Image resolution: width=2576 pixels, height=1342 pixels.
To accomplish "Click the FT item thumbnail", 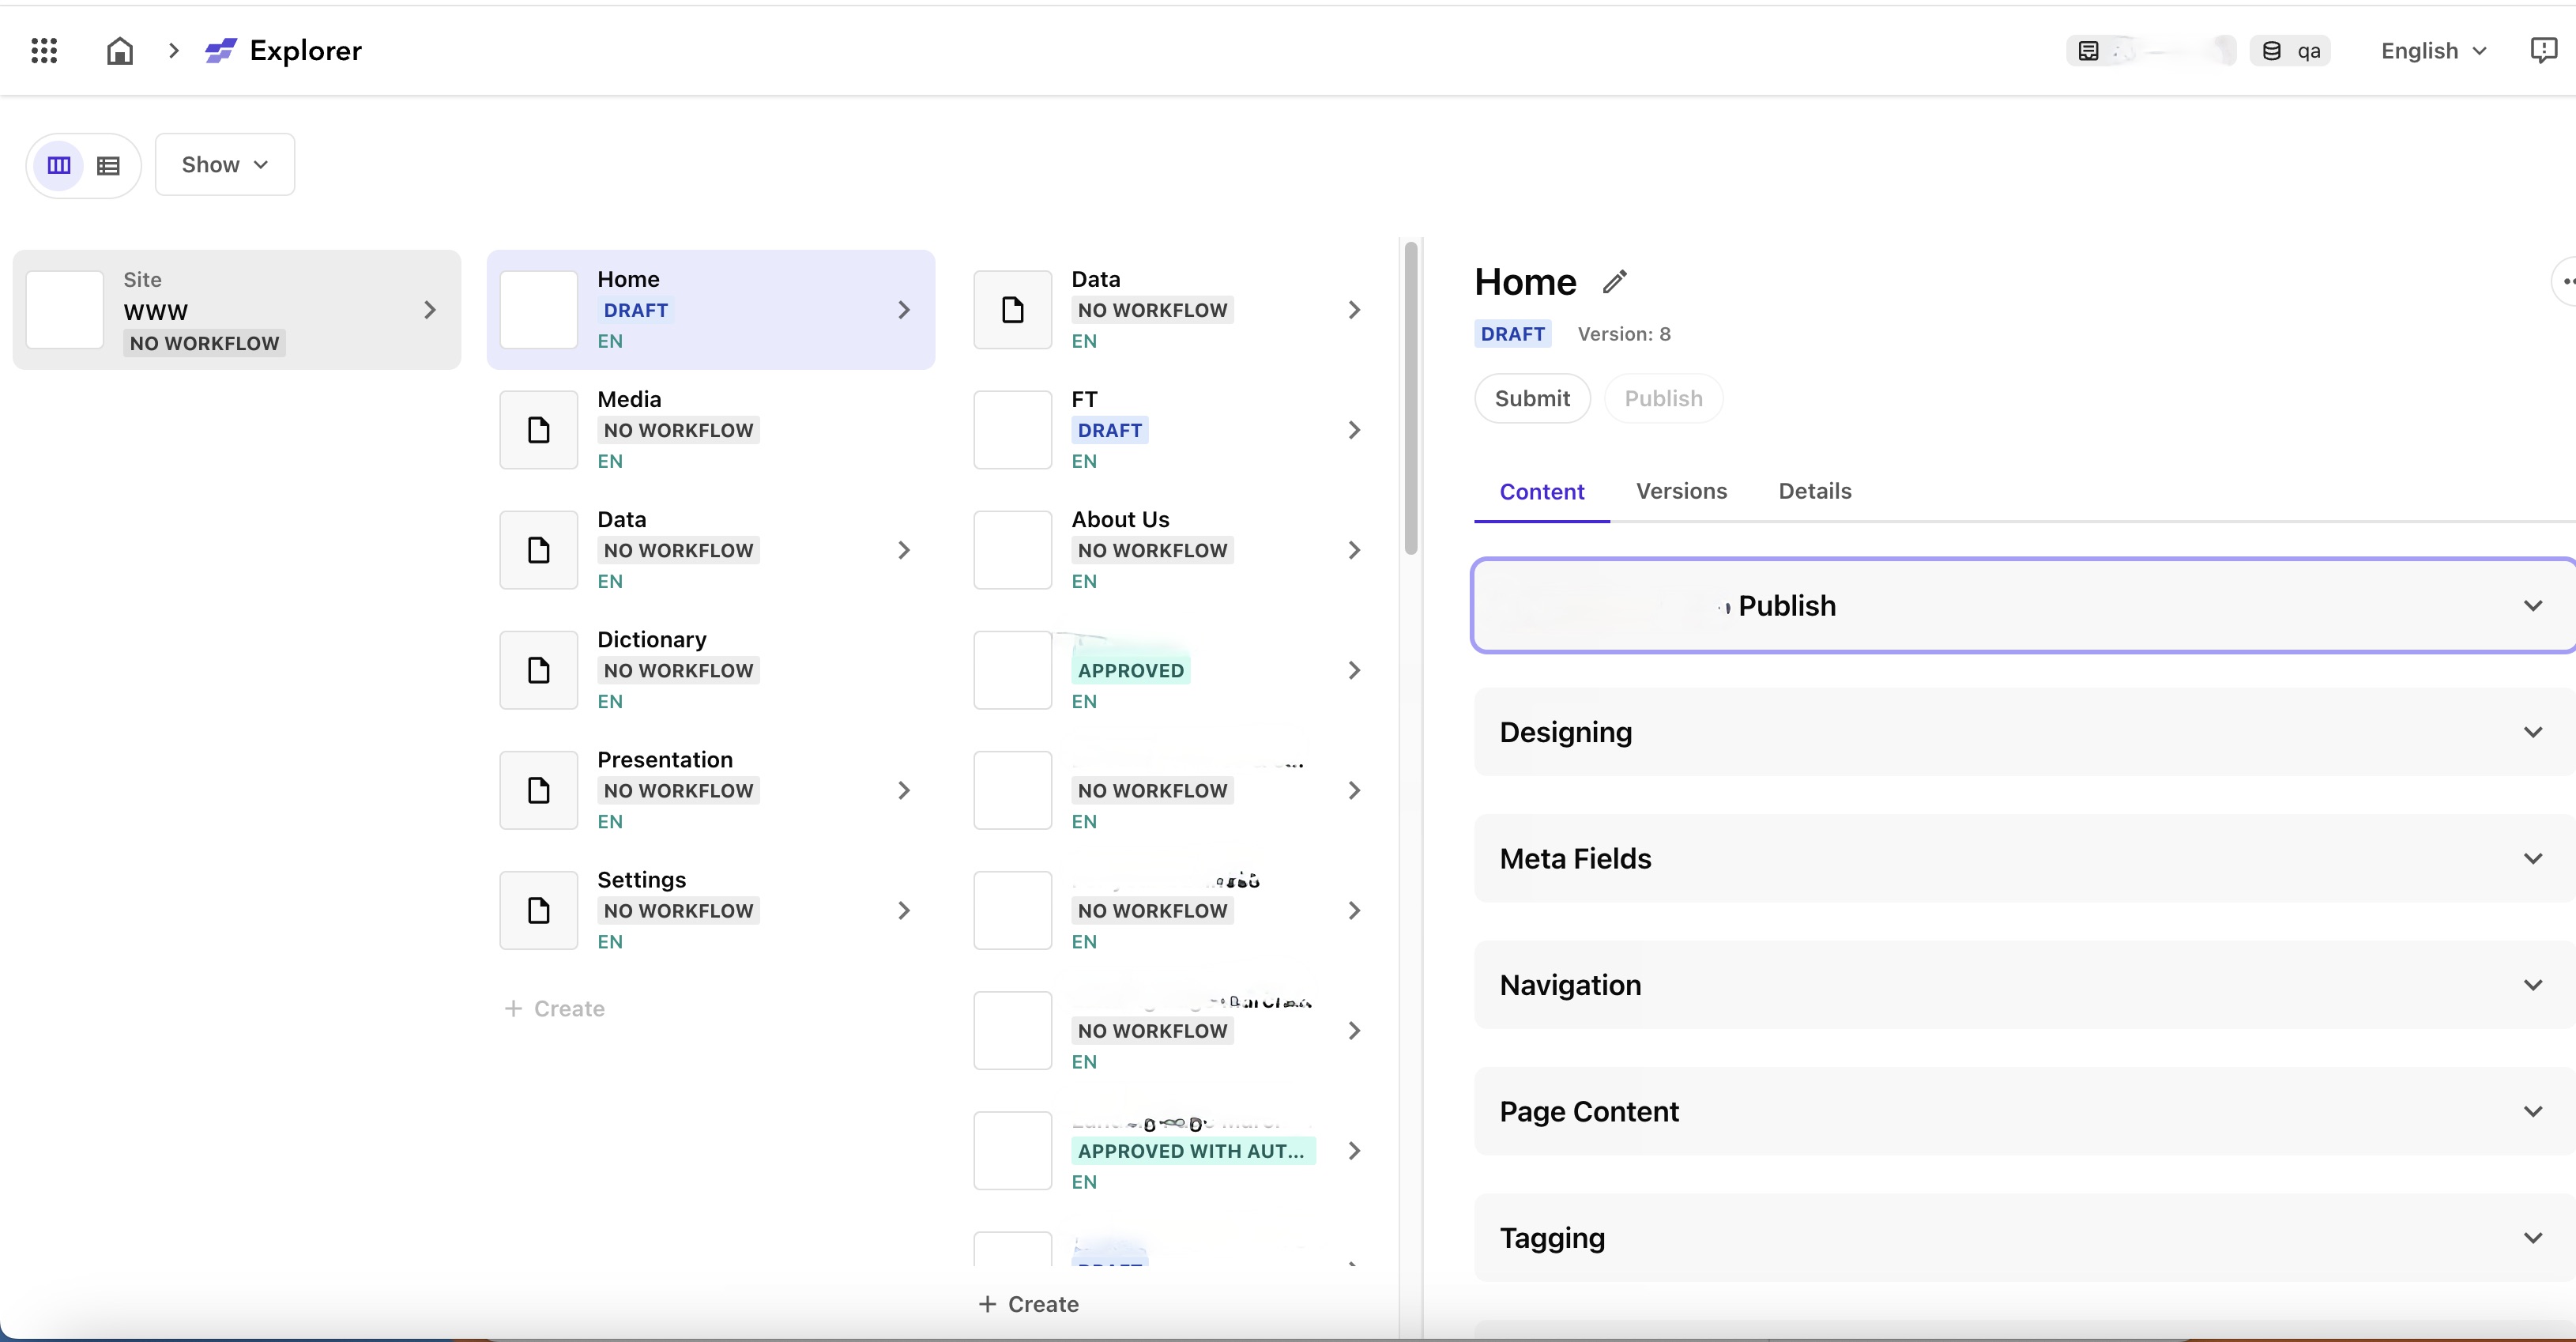I will click(1013, 430).
